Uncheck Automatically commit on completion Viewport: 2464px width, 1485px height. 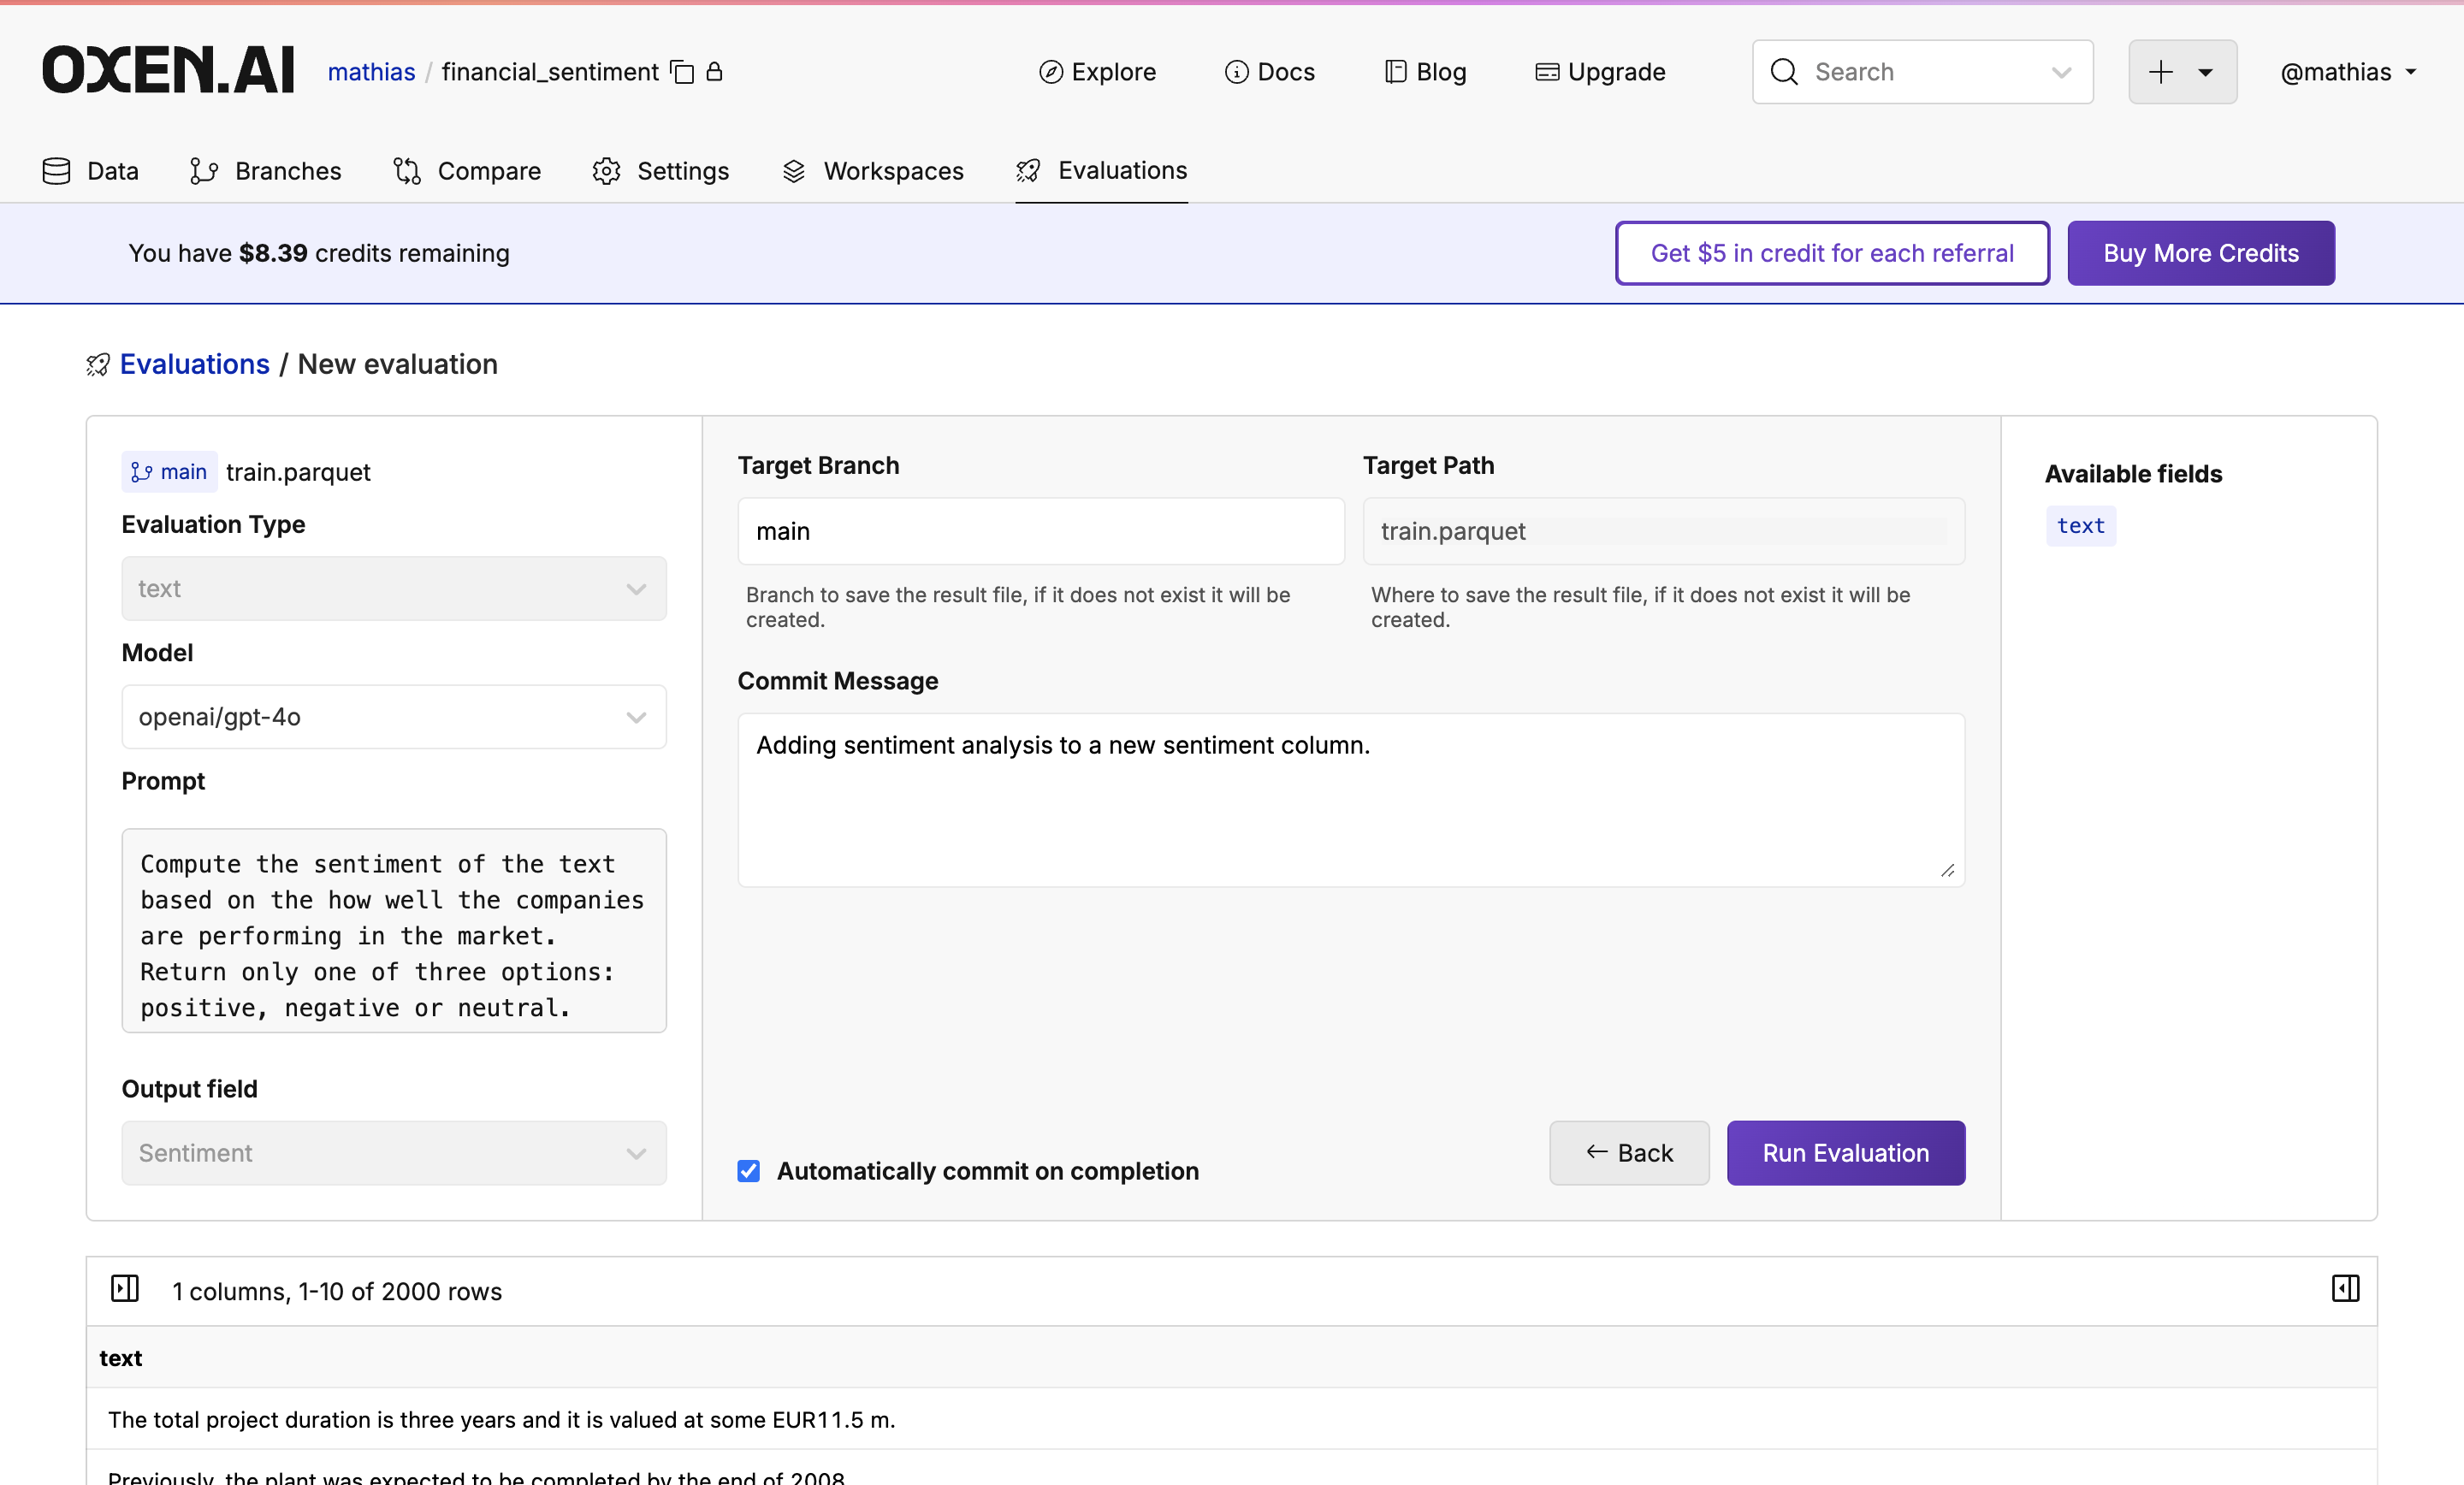[748, 1171]
